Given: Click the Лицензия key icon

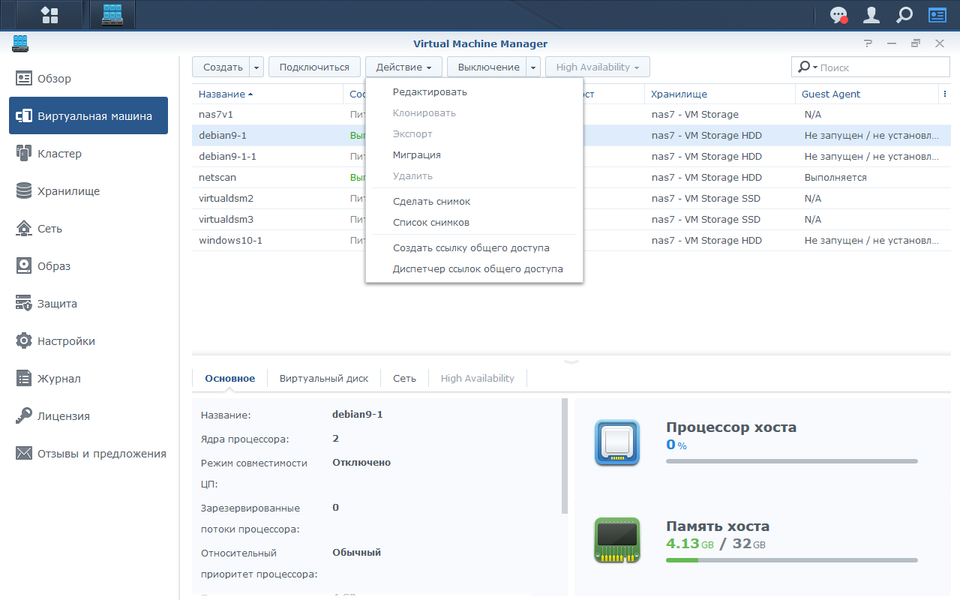Looking at the screenshot, I should [x=23, y=416].
